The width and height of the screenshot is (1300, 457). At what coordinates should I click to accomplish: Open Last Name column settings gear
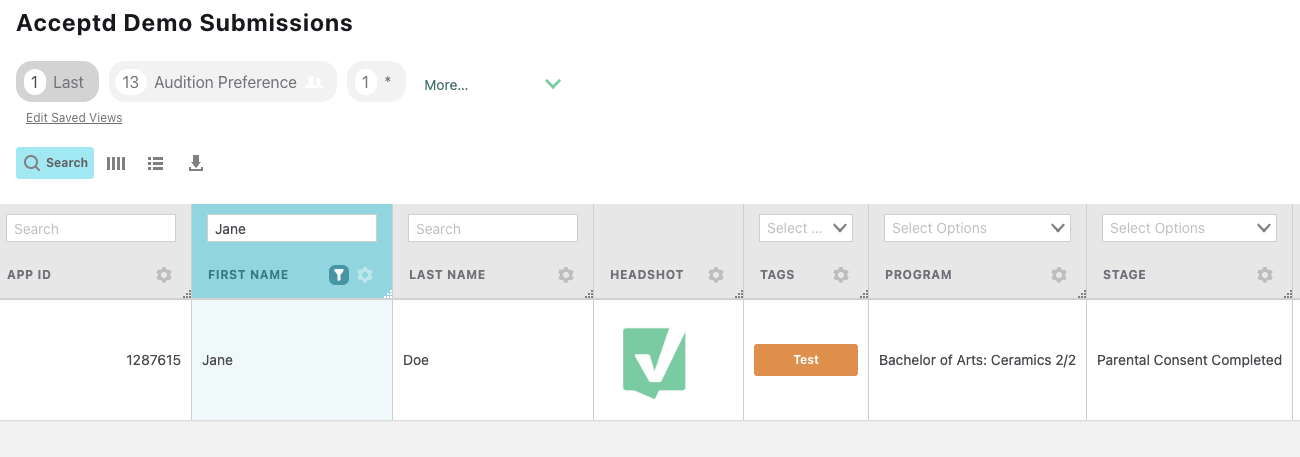pos(566,275)
